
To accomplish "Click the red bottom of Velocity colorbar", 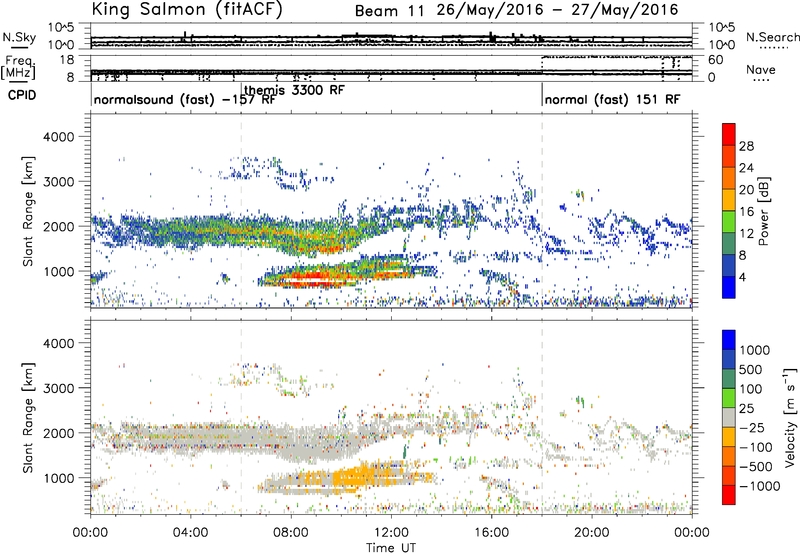I will click(x=729, y=495).
